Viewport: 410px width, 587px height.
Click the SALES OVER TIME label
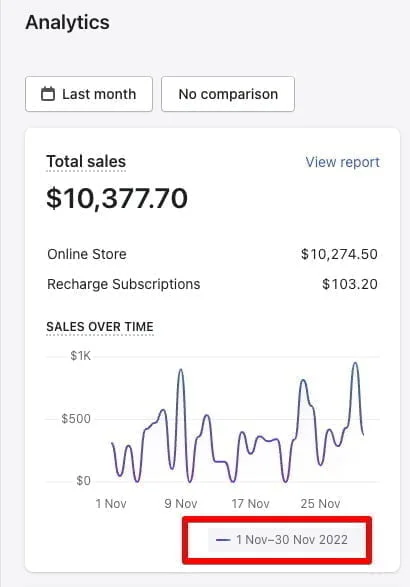tap(100, 326)
